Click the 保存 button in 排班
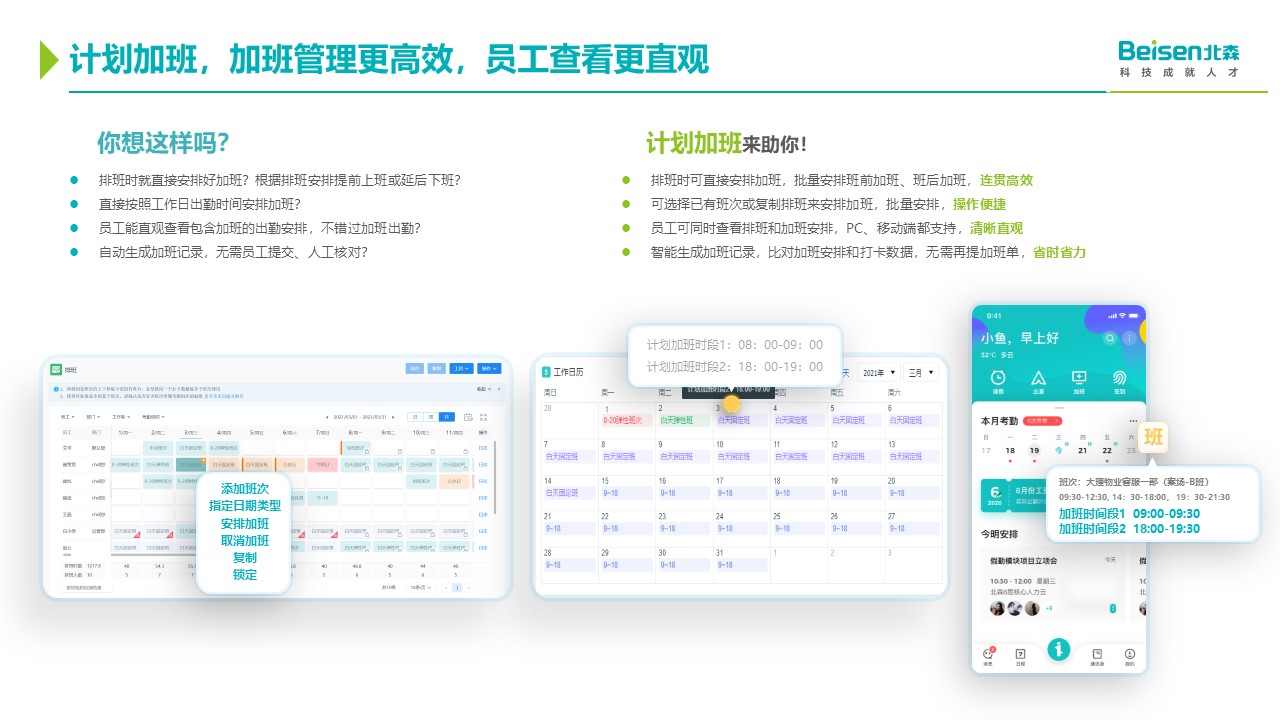1280x720 pixels. point(415,368)
